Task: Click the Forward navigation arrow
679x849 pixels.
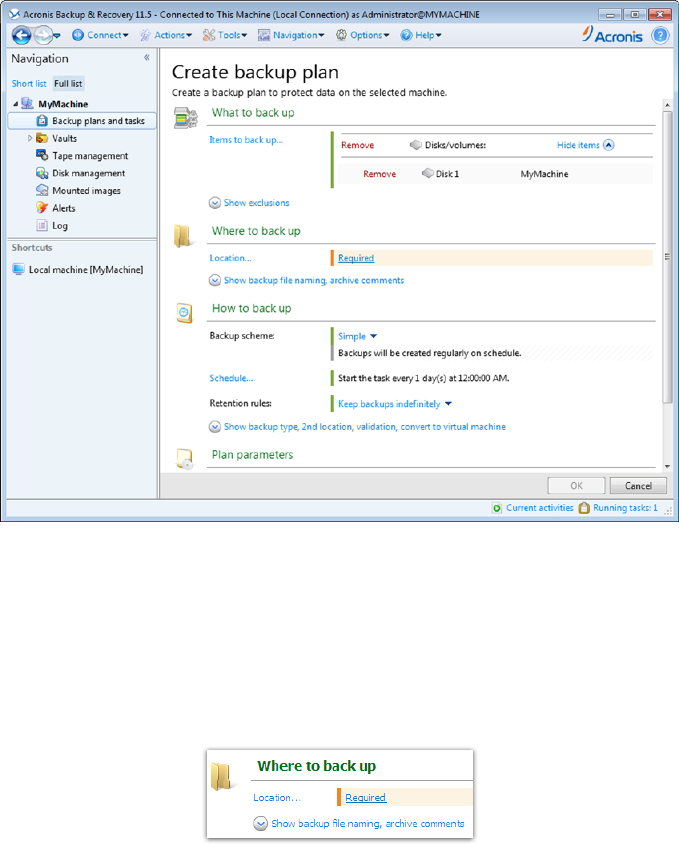Action: coord(43,36)
